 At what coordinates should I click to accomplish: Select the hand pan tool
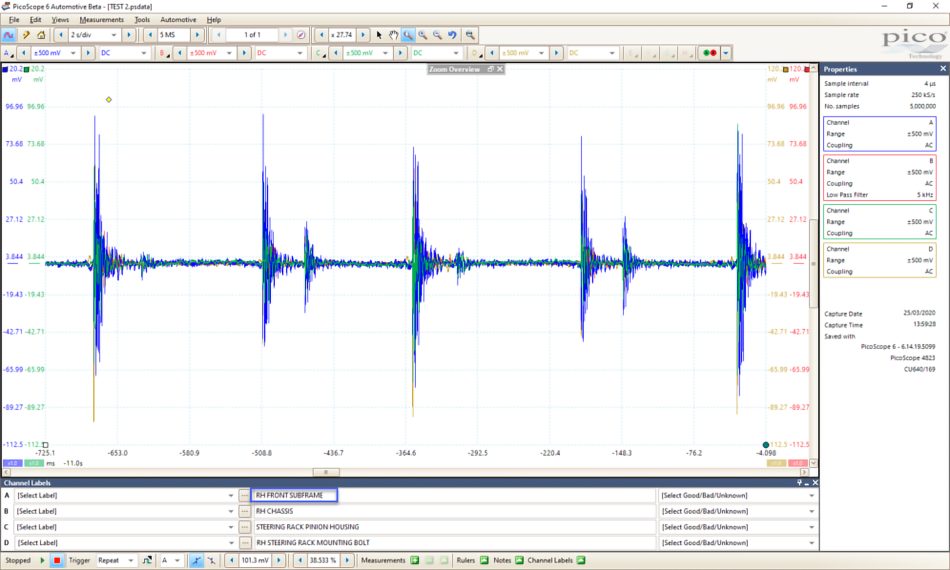pyautogui.click(x=393, y=35)
